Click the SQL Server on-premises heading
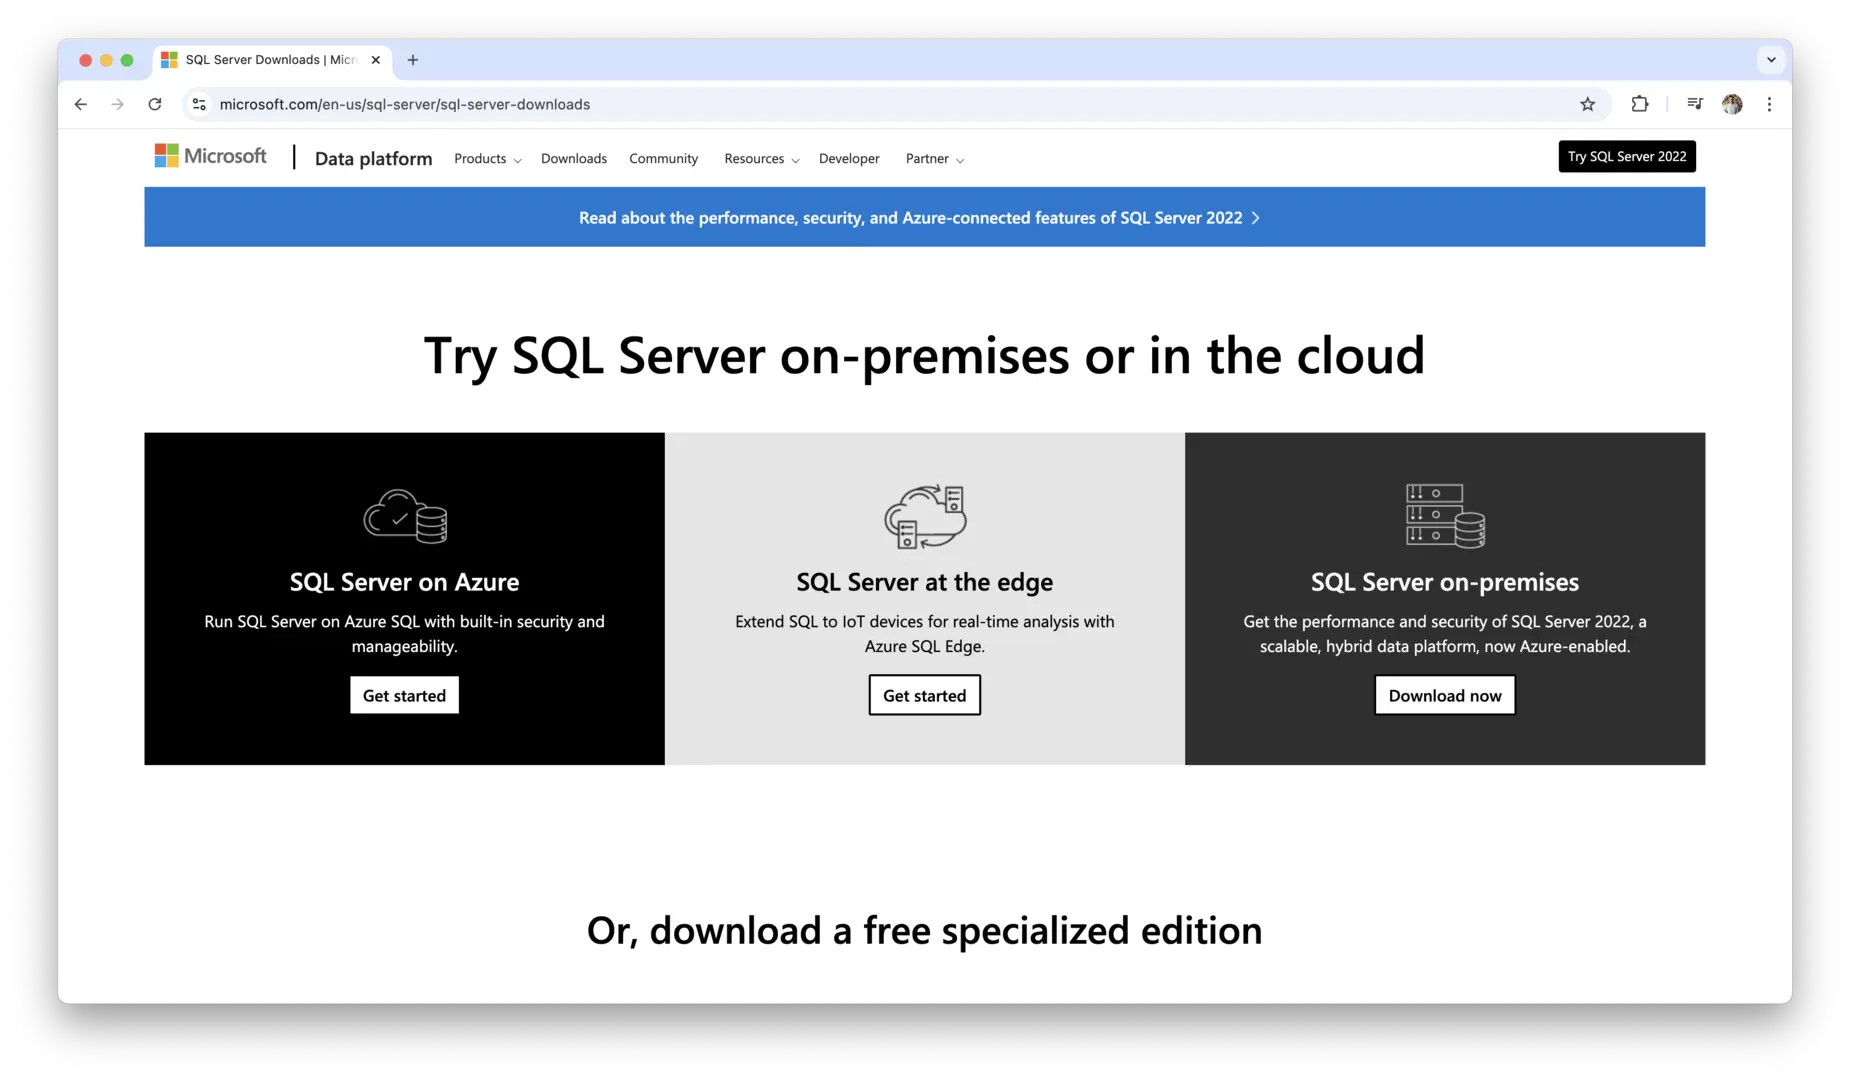 coord(1445,582)
